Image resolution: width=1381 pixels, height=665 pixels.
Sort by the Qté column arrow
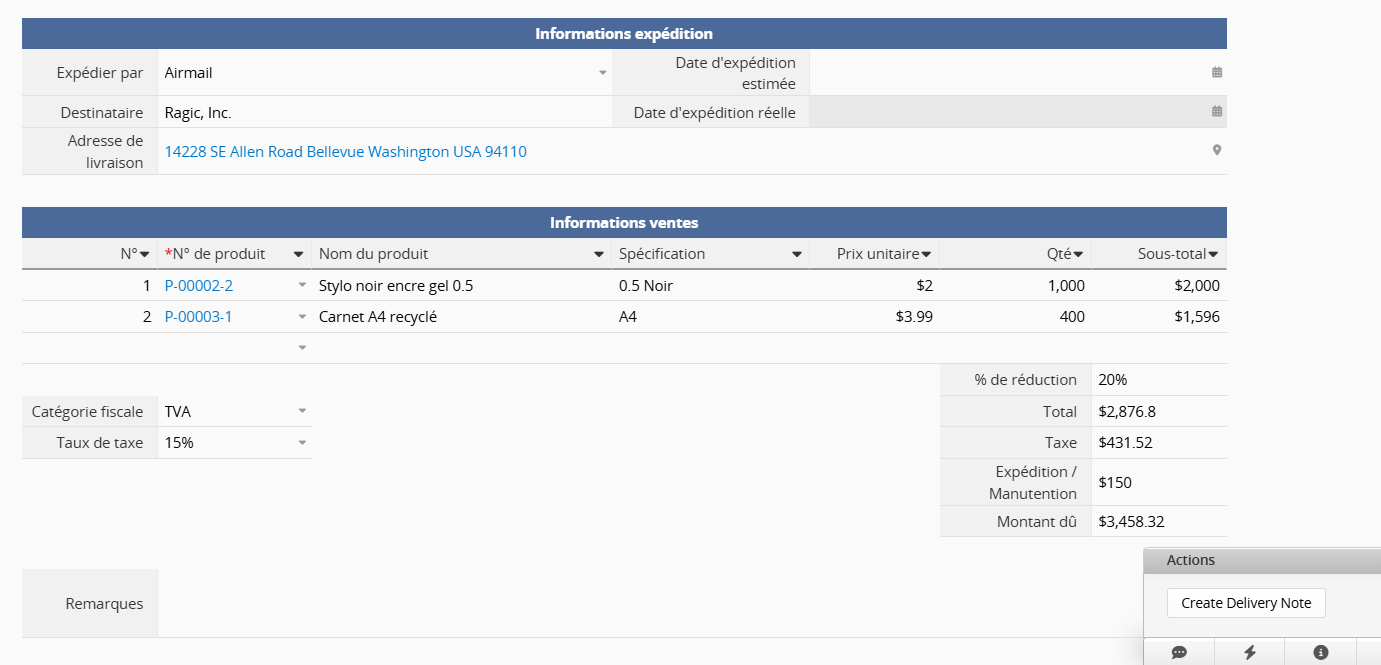coord(1078,254)
